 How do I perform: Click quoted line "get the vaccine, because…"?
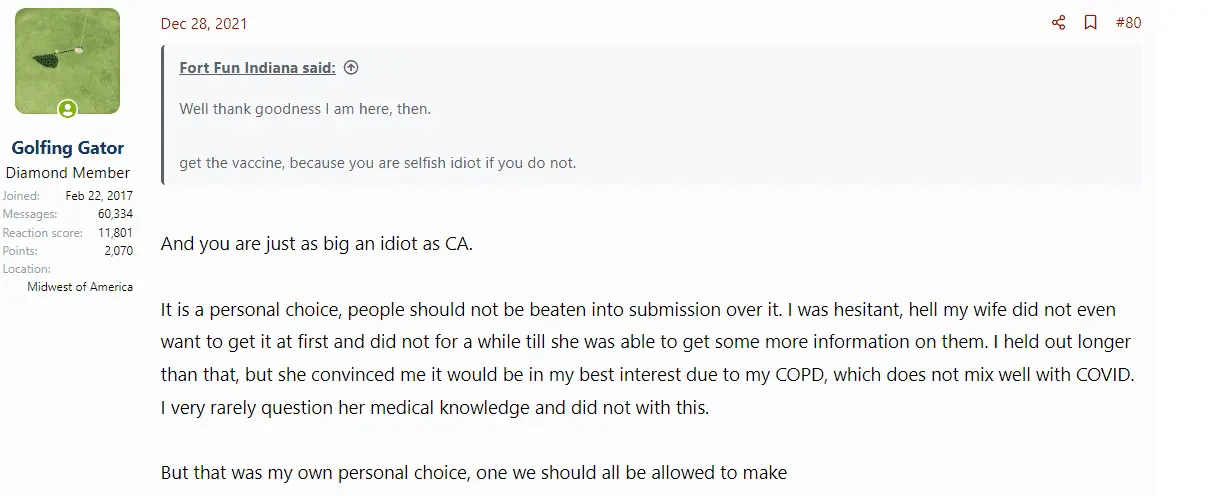pyautogui.click(x=378, y=162)
